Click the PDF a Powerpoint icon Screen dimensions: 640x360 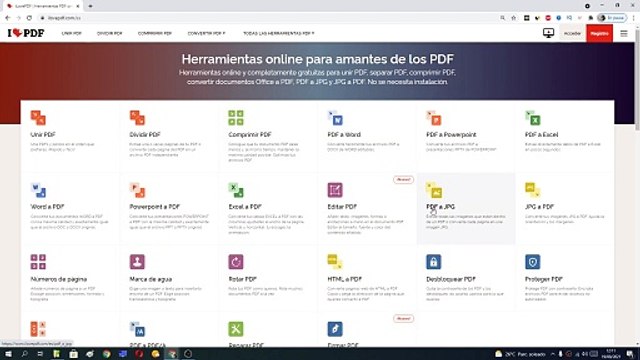(x=434, y=118)
